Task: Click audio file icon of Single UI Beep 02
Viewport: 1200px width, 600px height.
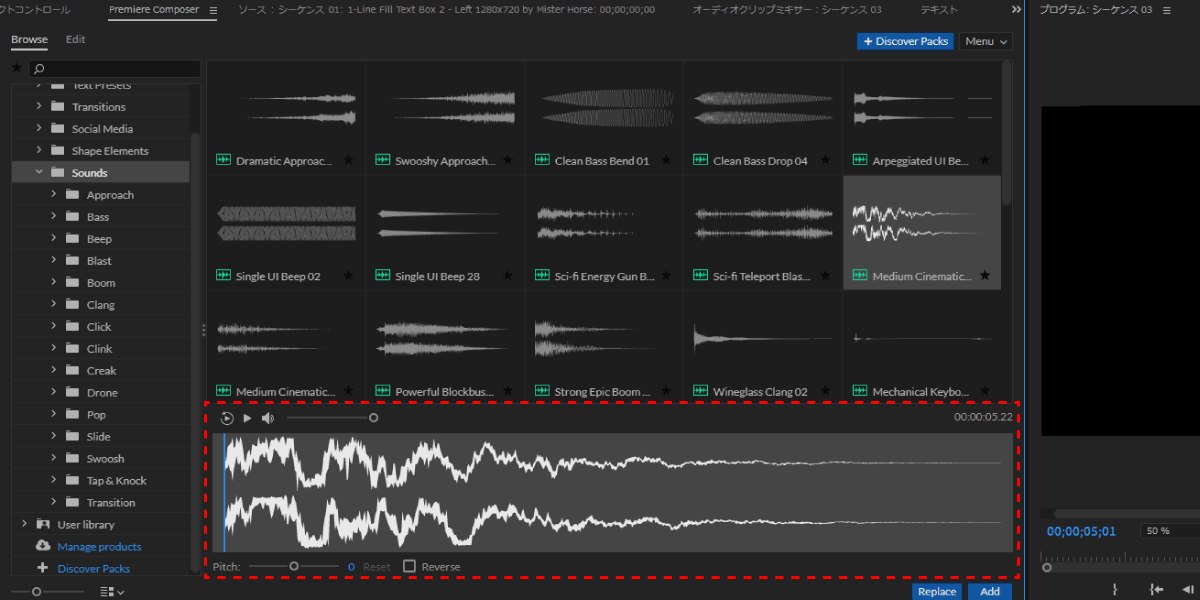Action: point(223,276)
